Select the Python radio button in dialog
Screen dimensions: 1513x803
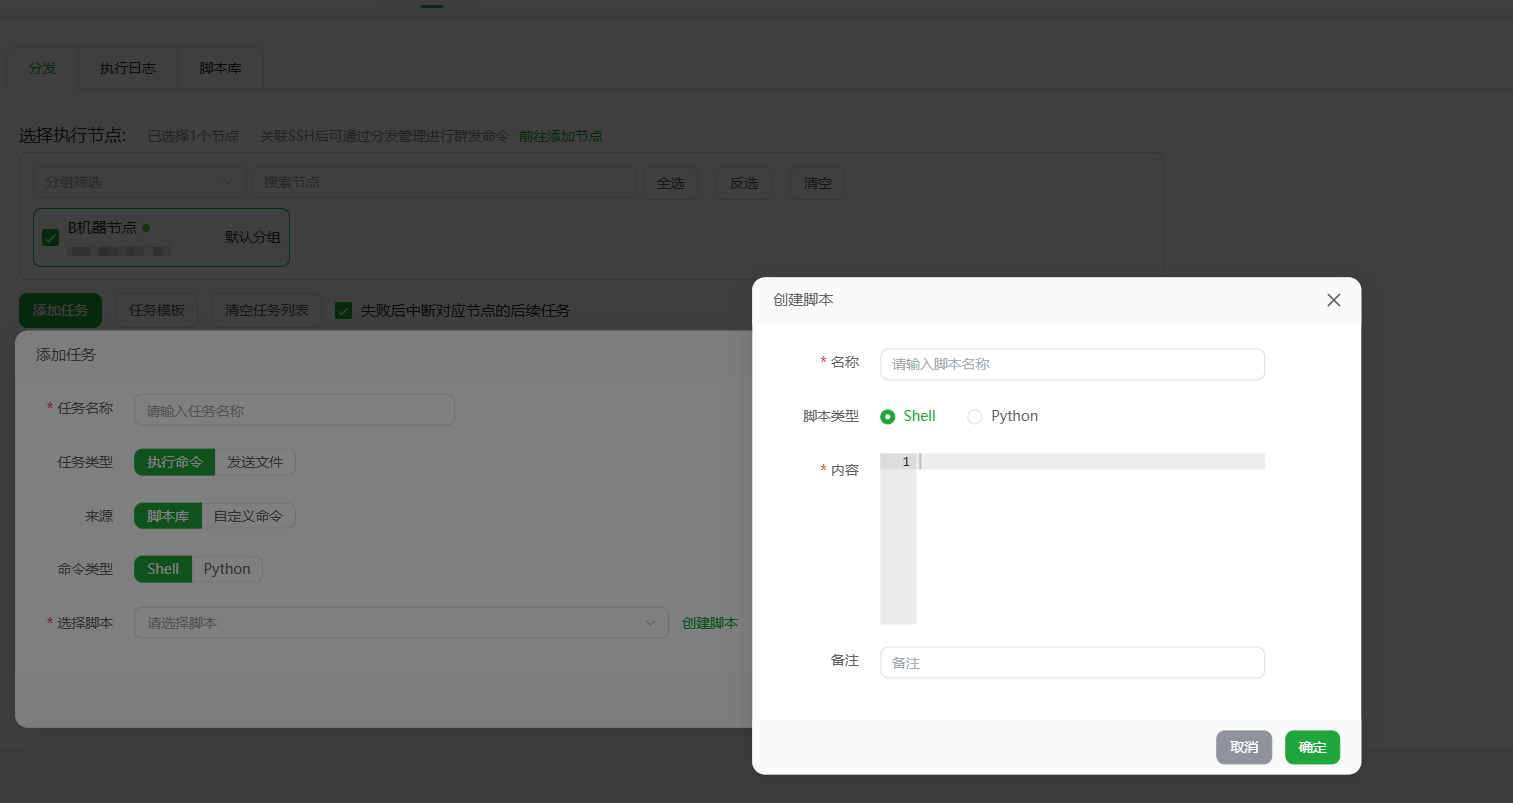(975, 416)
